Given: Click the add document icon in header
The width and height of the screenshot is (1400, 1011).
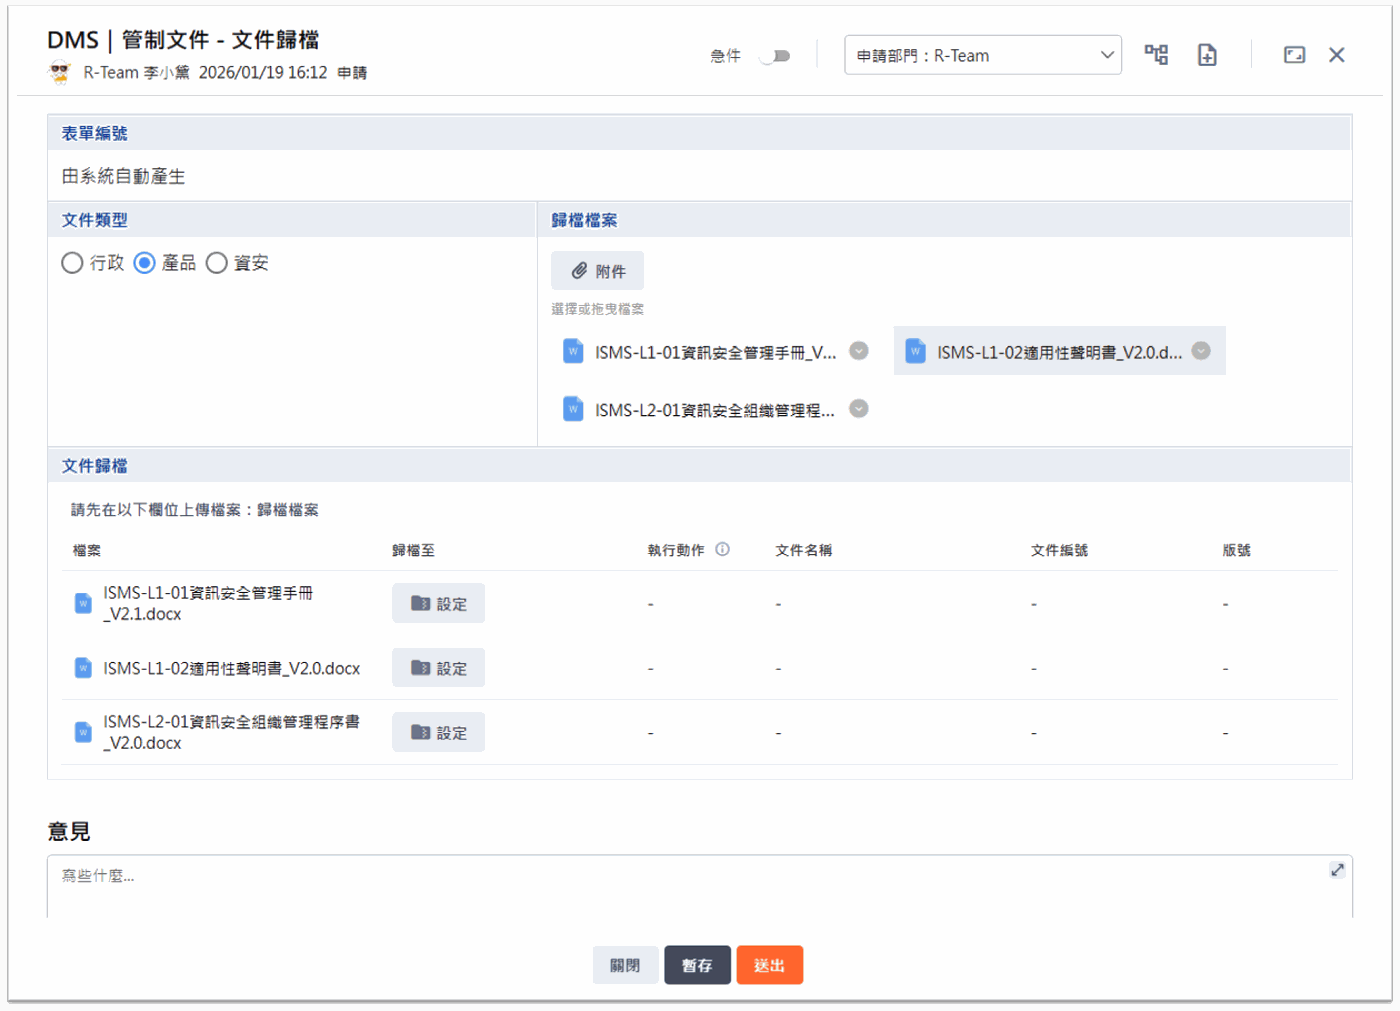Looking at the screenshot, I should [1207, 55].
